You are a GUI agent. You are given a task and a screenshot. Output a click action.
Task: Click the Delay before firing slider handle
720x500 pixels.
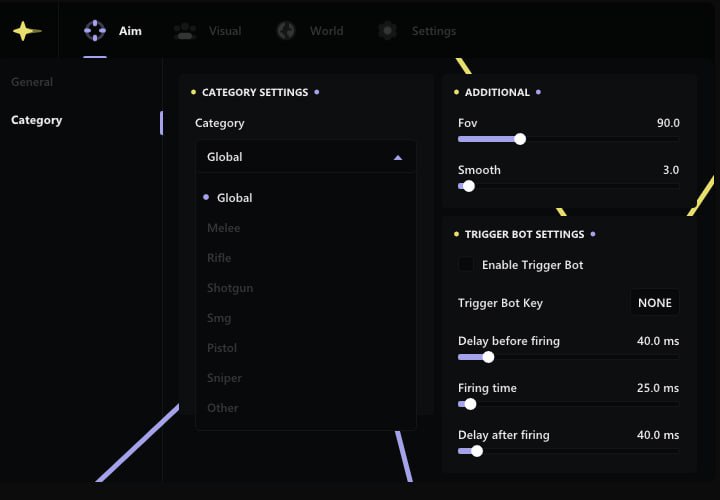(x=488, y=357)
